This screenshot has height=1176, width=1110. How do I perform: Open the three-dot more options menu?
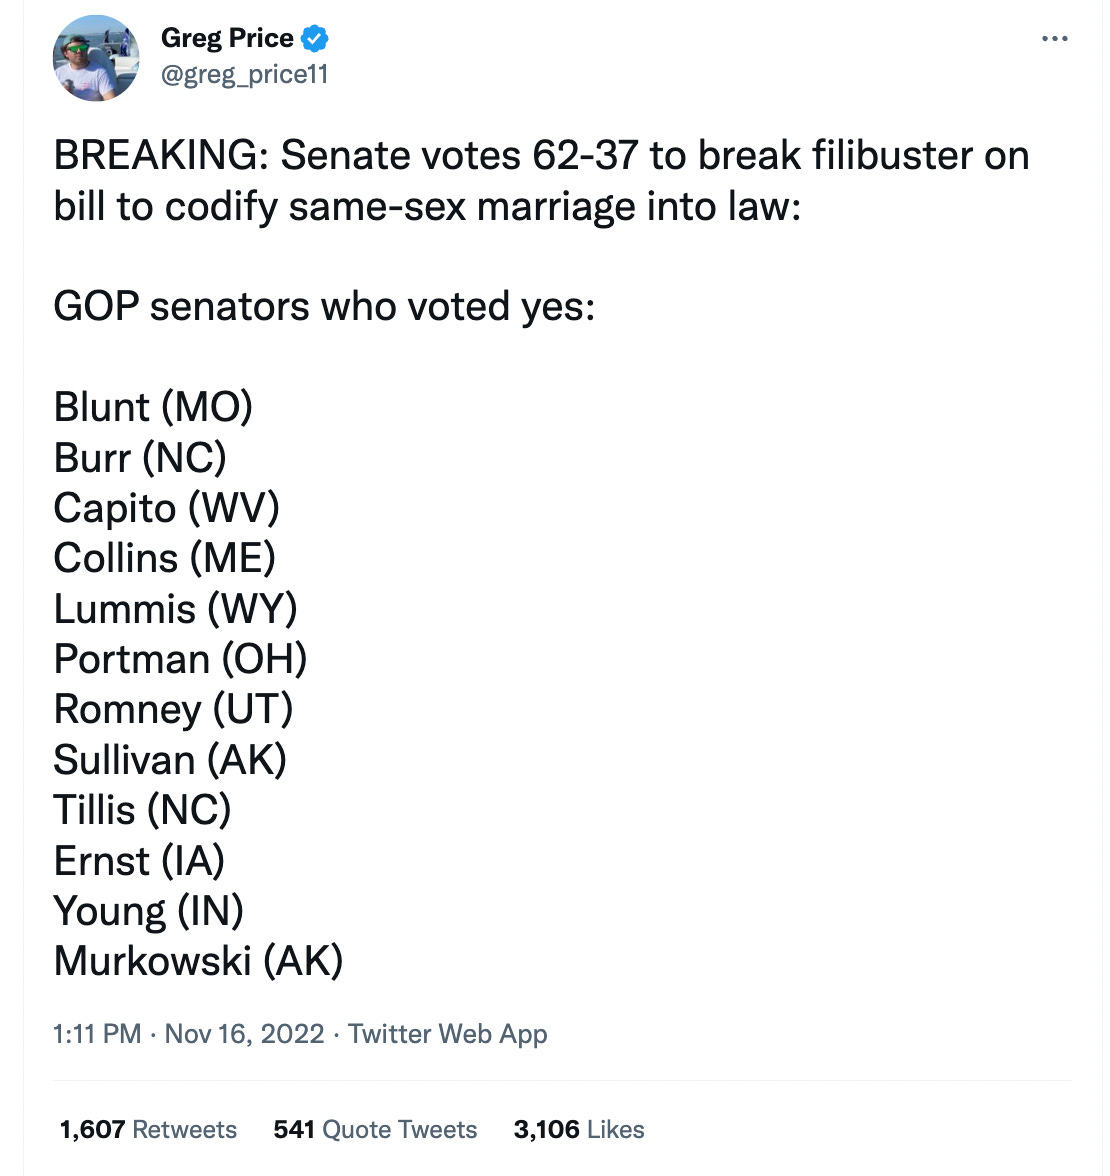click(x=1054, y=38)
